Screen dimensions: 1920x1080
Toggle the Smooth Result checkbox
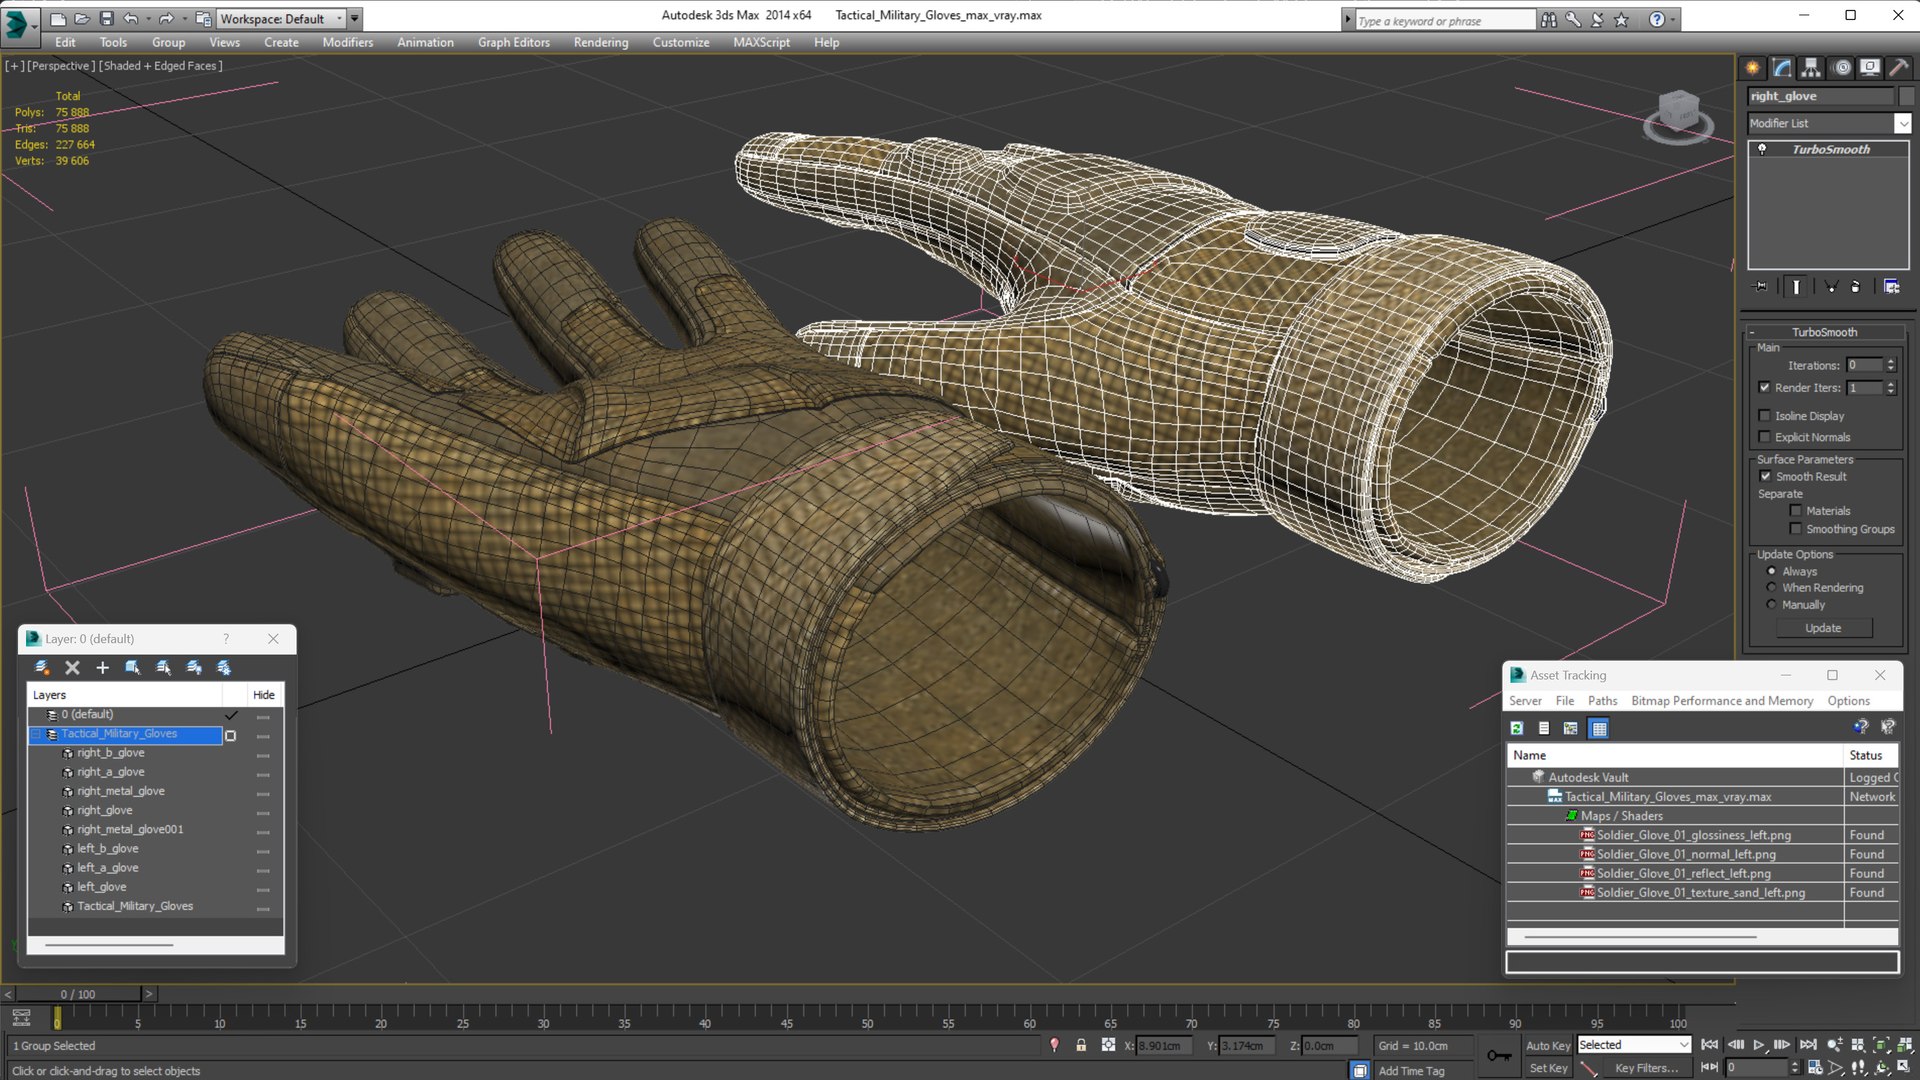pos(1765,477)
